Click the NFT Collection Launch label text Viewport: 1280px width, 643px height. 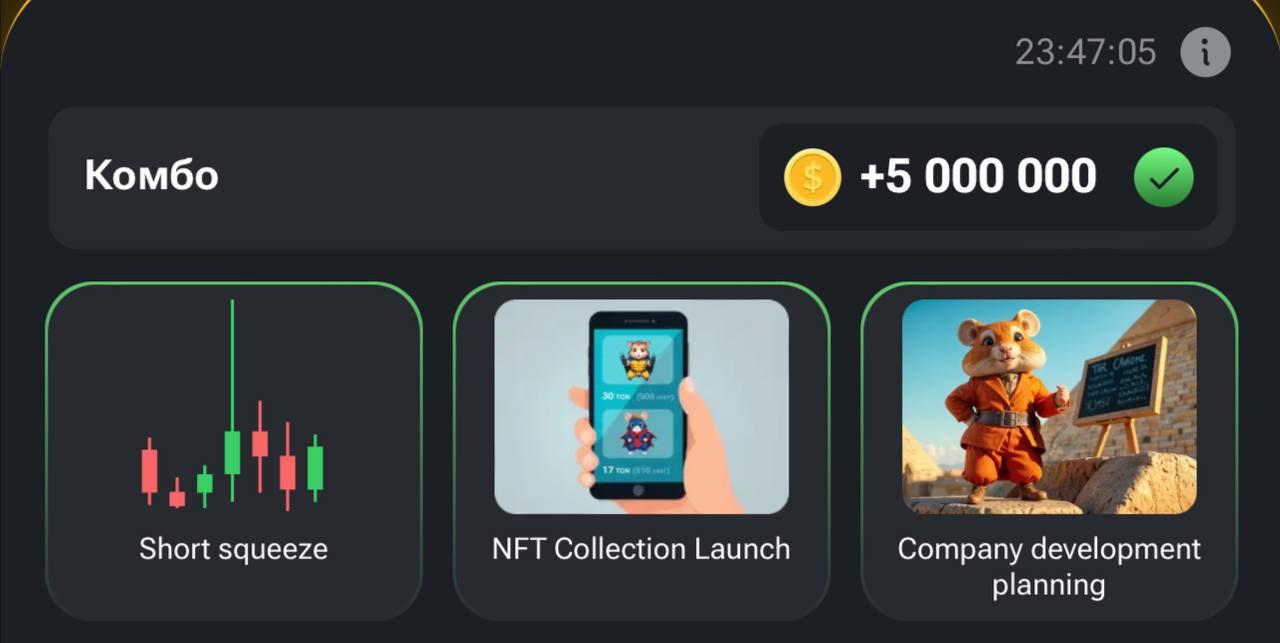click(x=641, y=549)
